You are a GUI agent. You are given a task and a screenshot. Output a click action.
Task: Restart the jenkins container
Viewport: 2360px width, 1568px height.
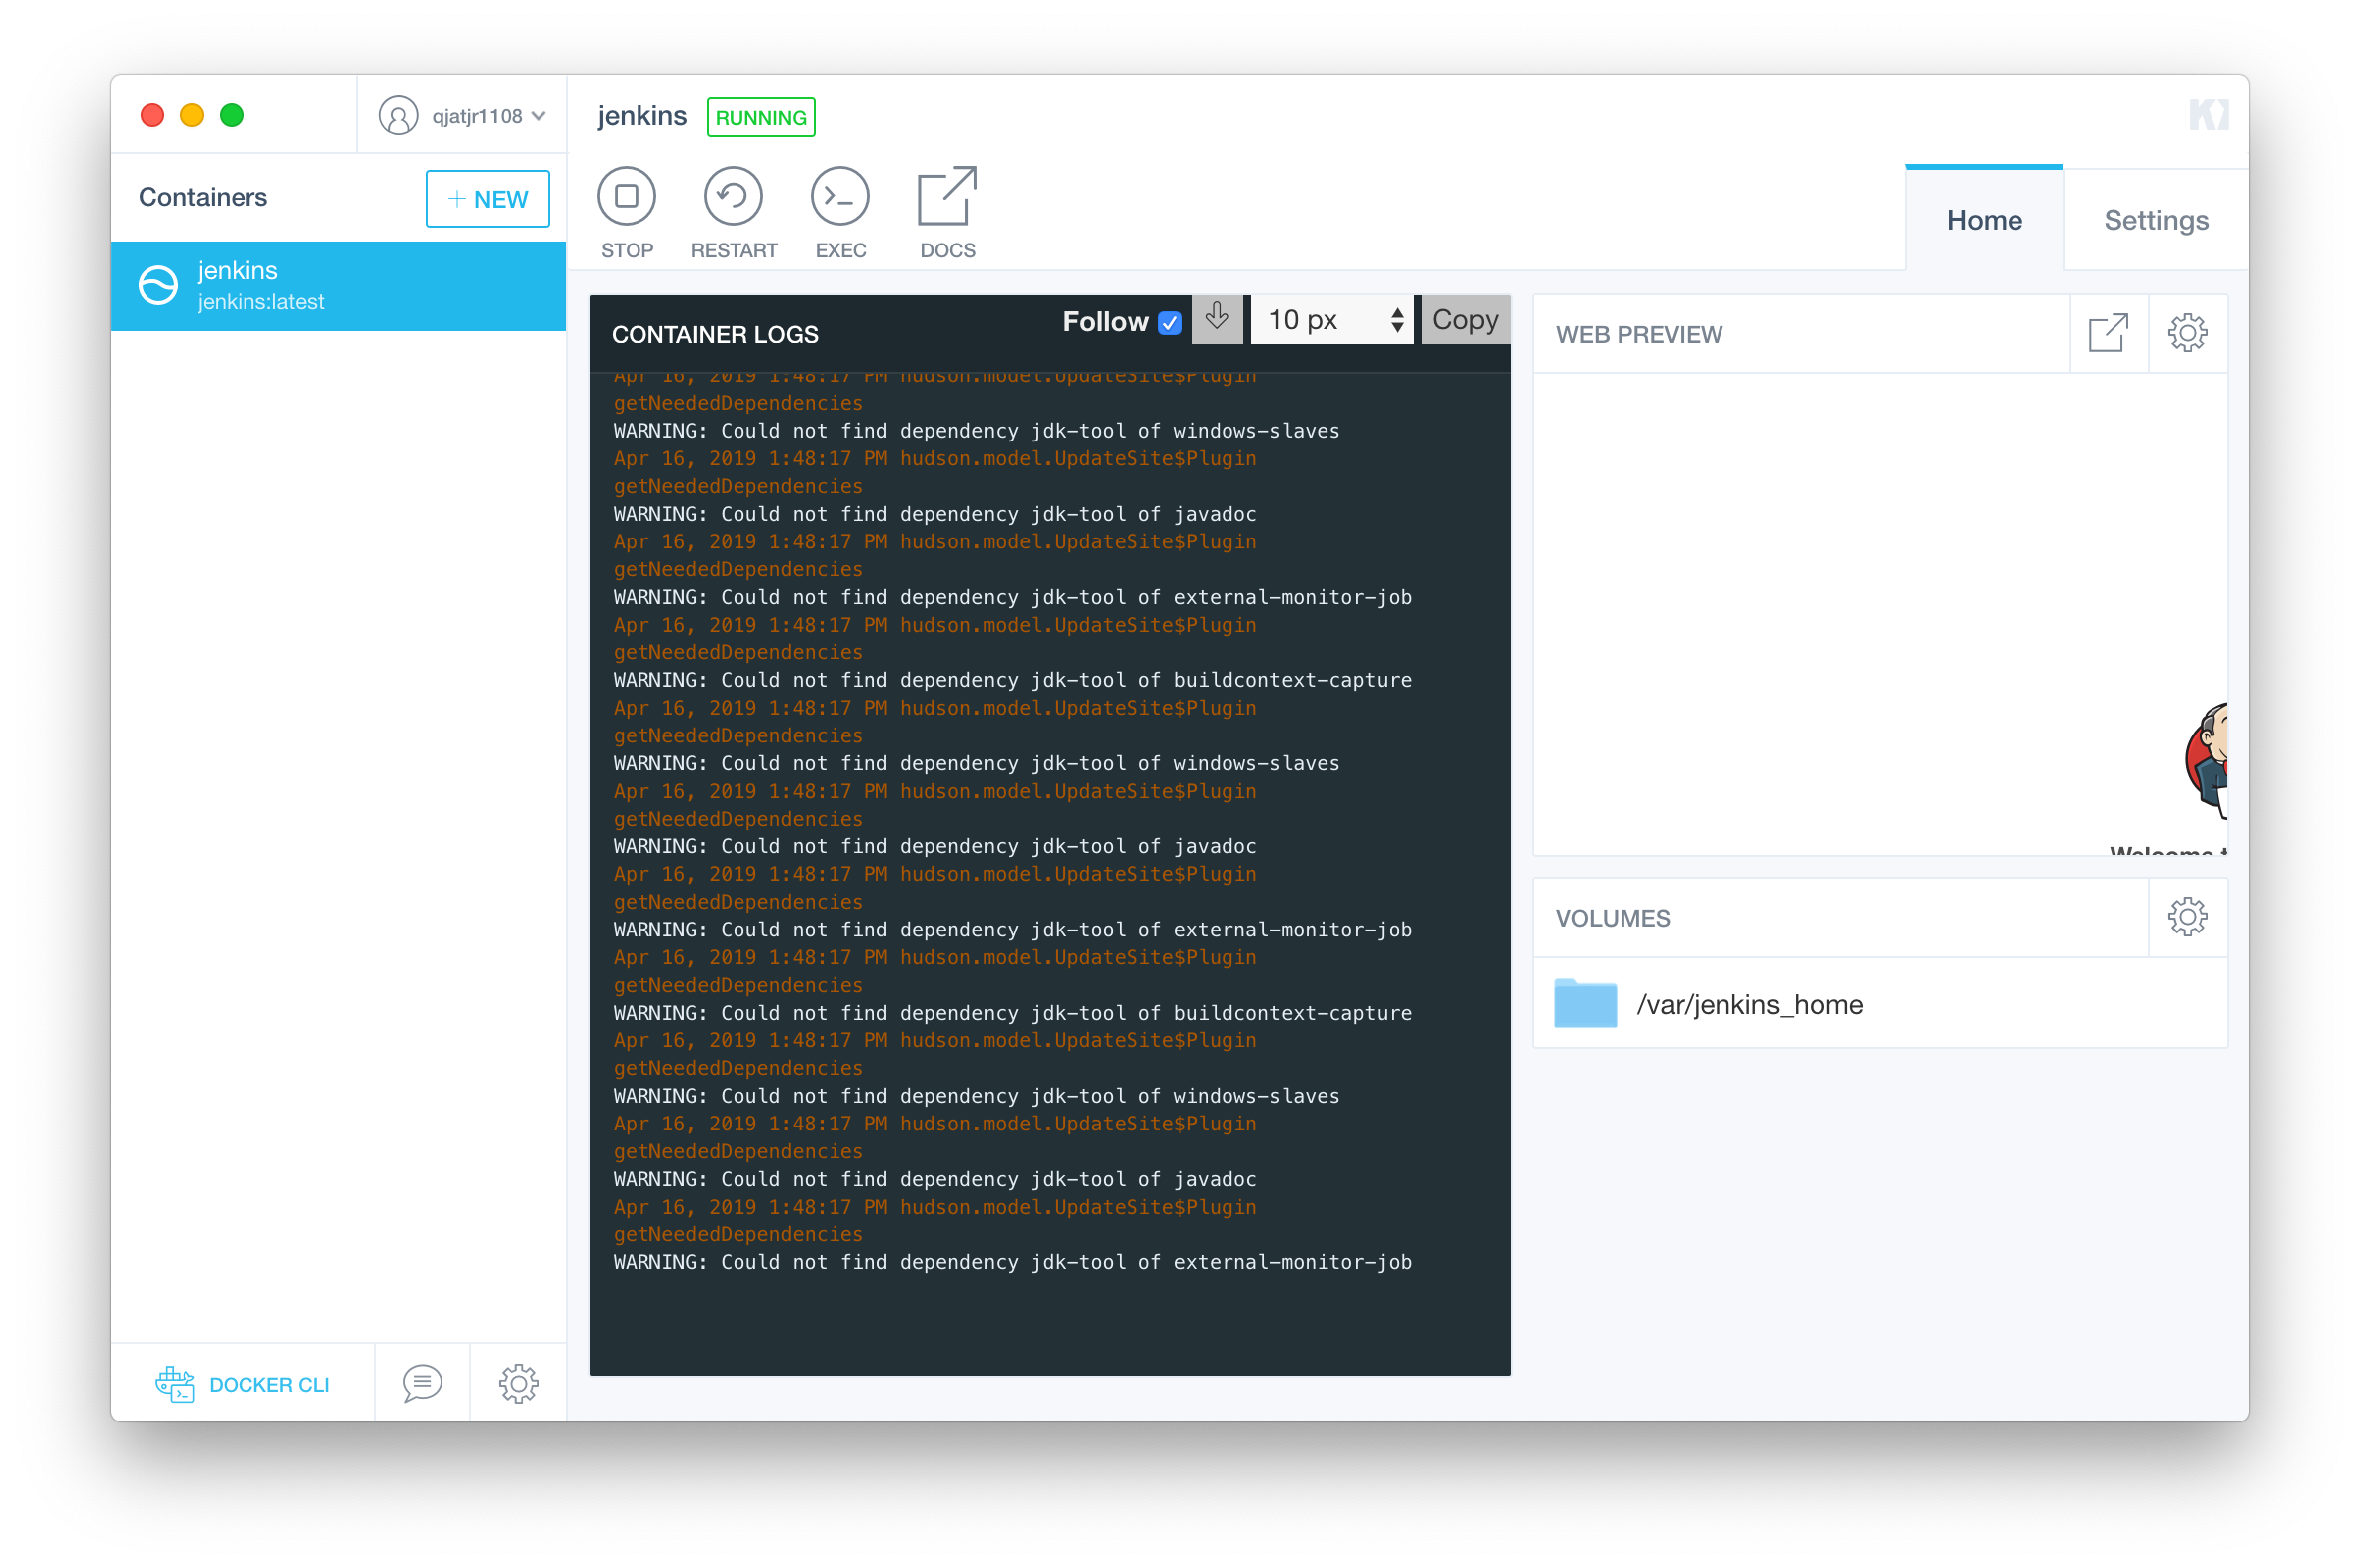(x=733, y=196)
